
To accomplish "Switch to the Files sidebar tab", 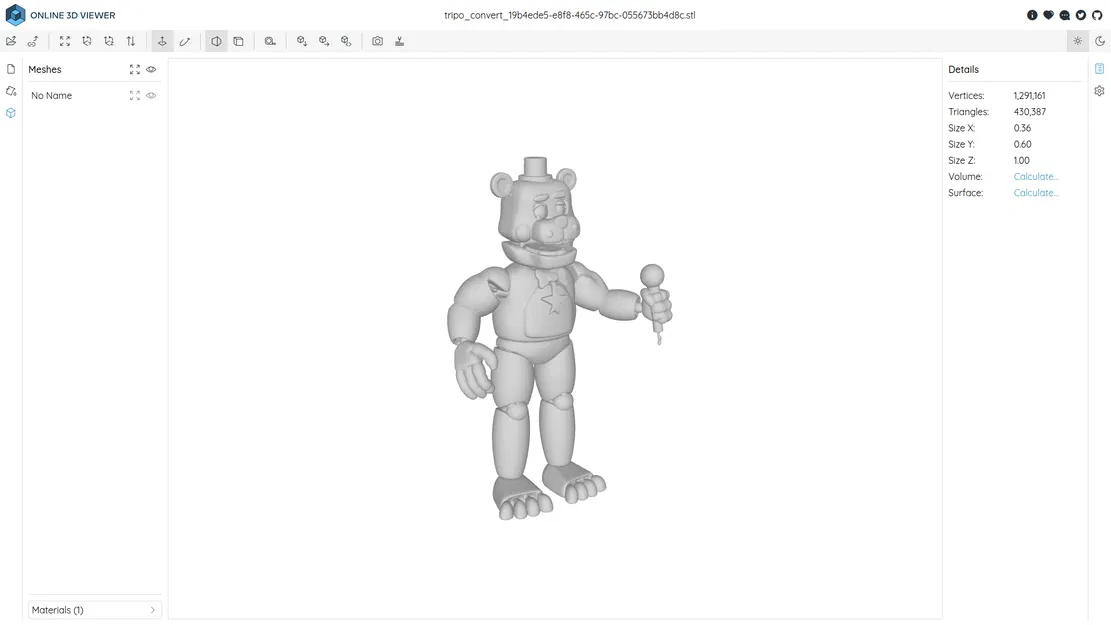I will pos(10,68).
